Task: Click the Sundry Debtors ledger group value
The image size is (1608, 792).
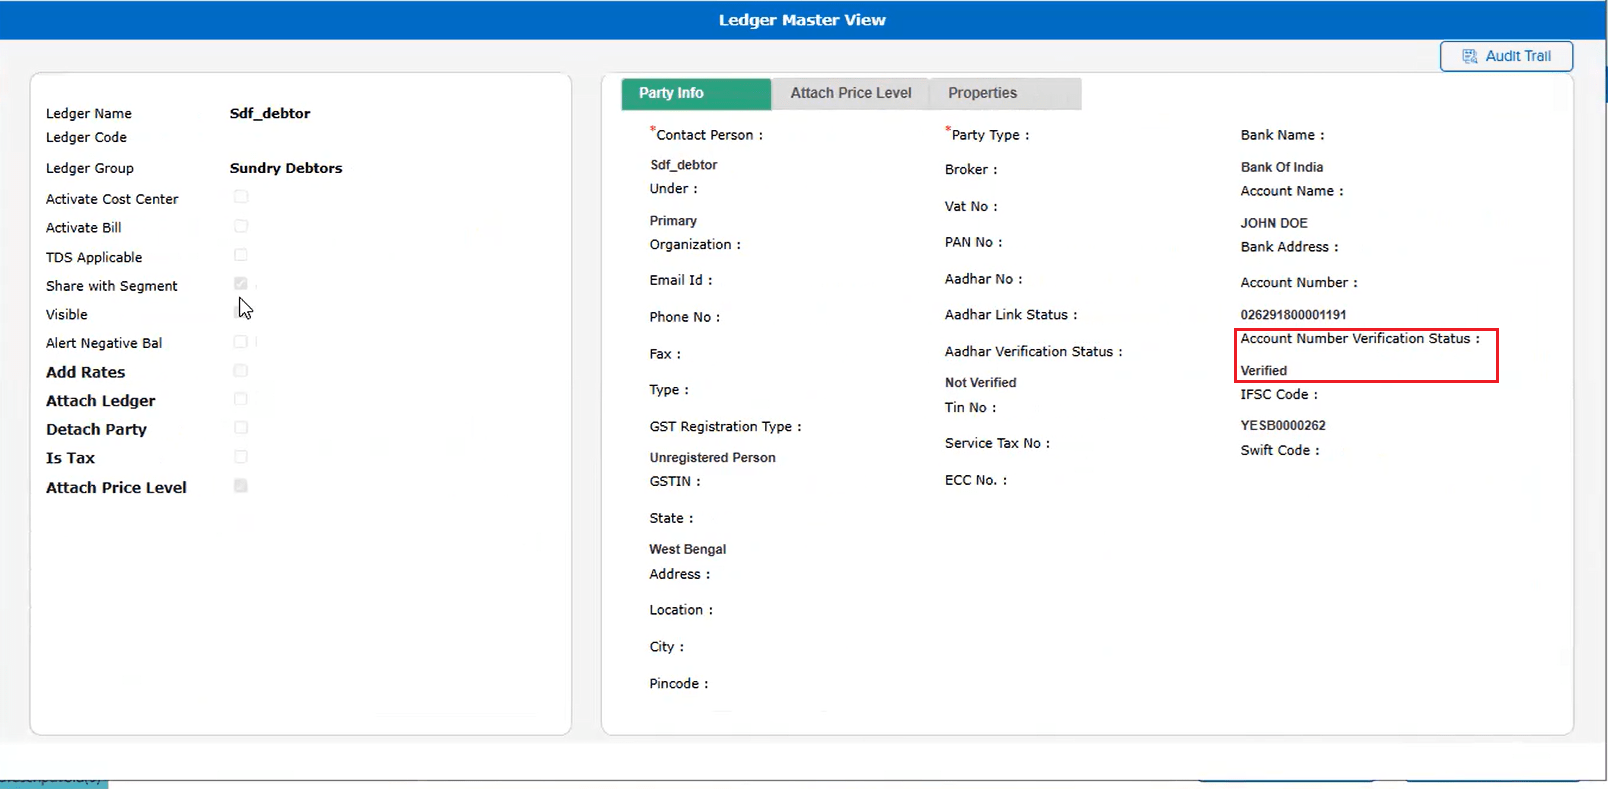Action: 286,168
